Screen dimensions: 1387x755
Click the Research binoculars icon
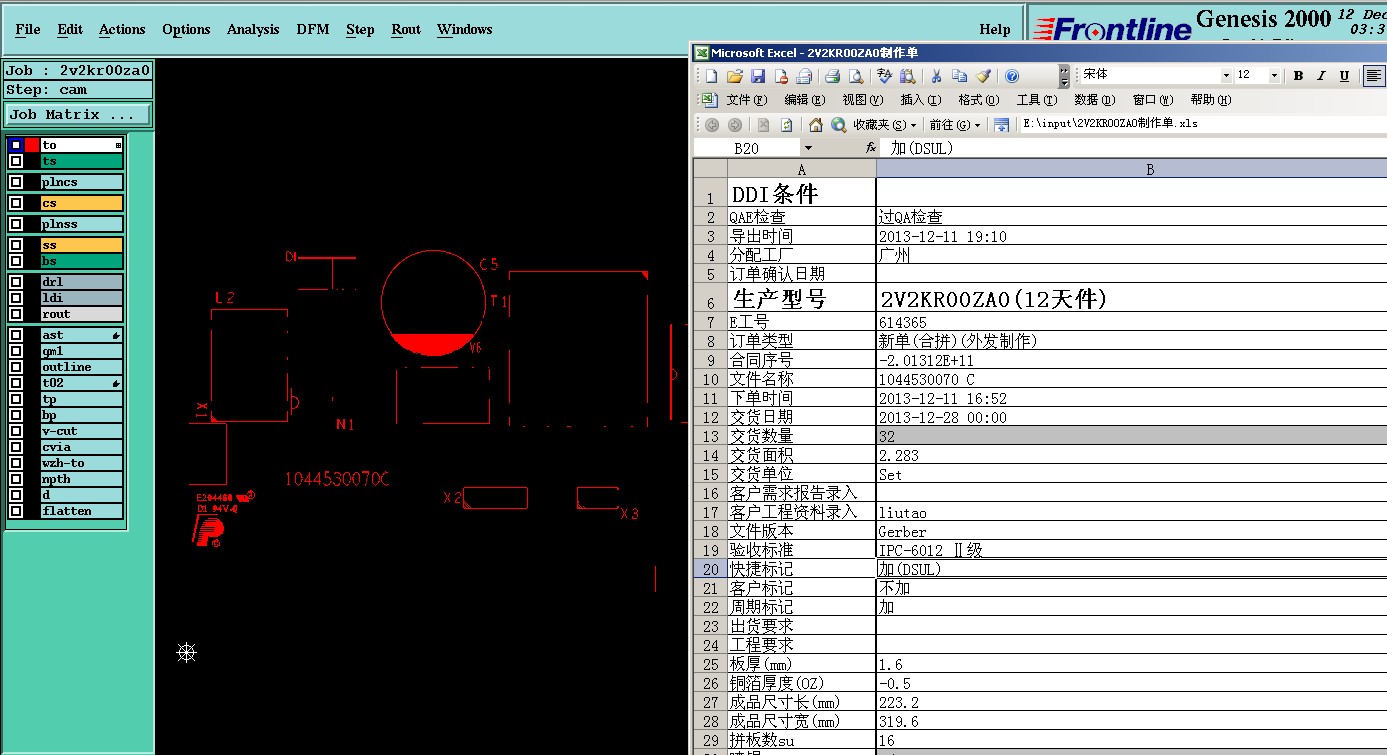pos(907,76)
